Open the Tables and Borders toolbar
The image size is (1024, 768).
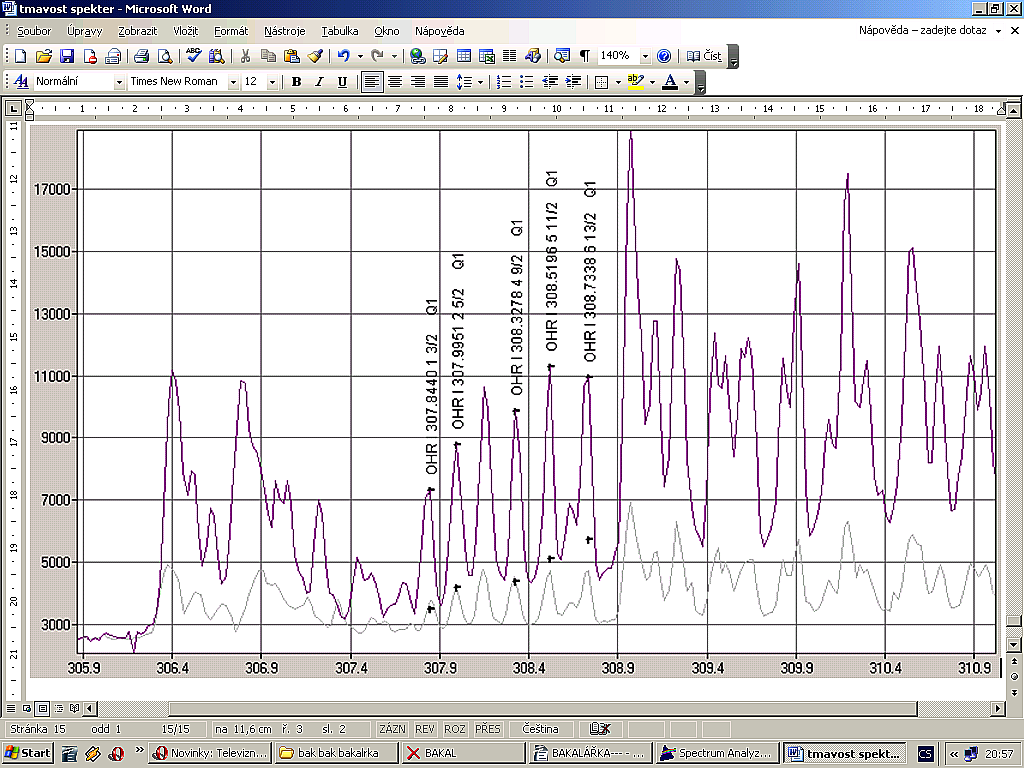[440, 56]
